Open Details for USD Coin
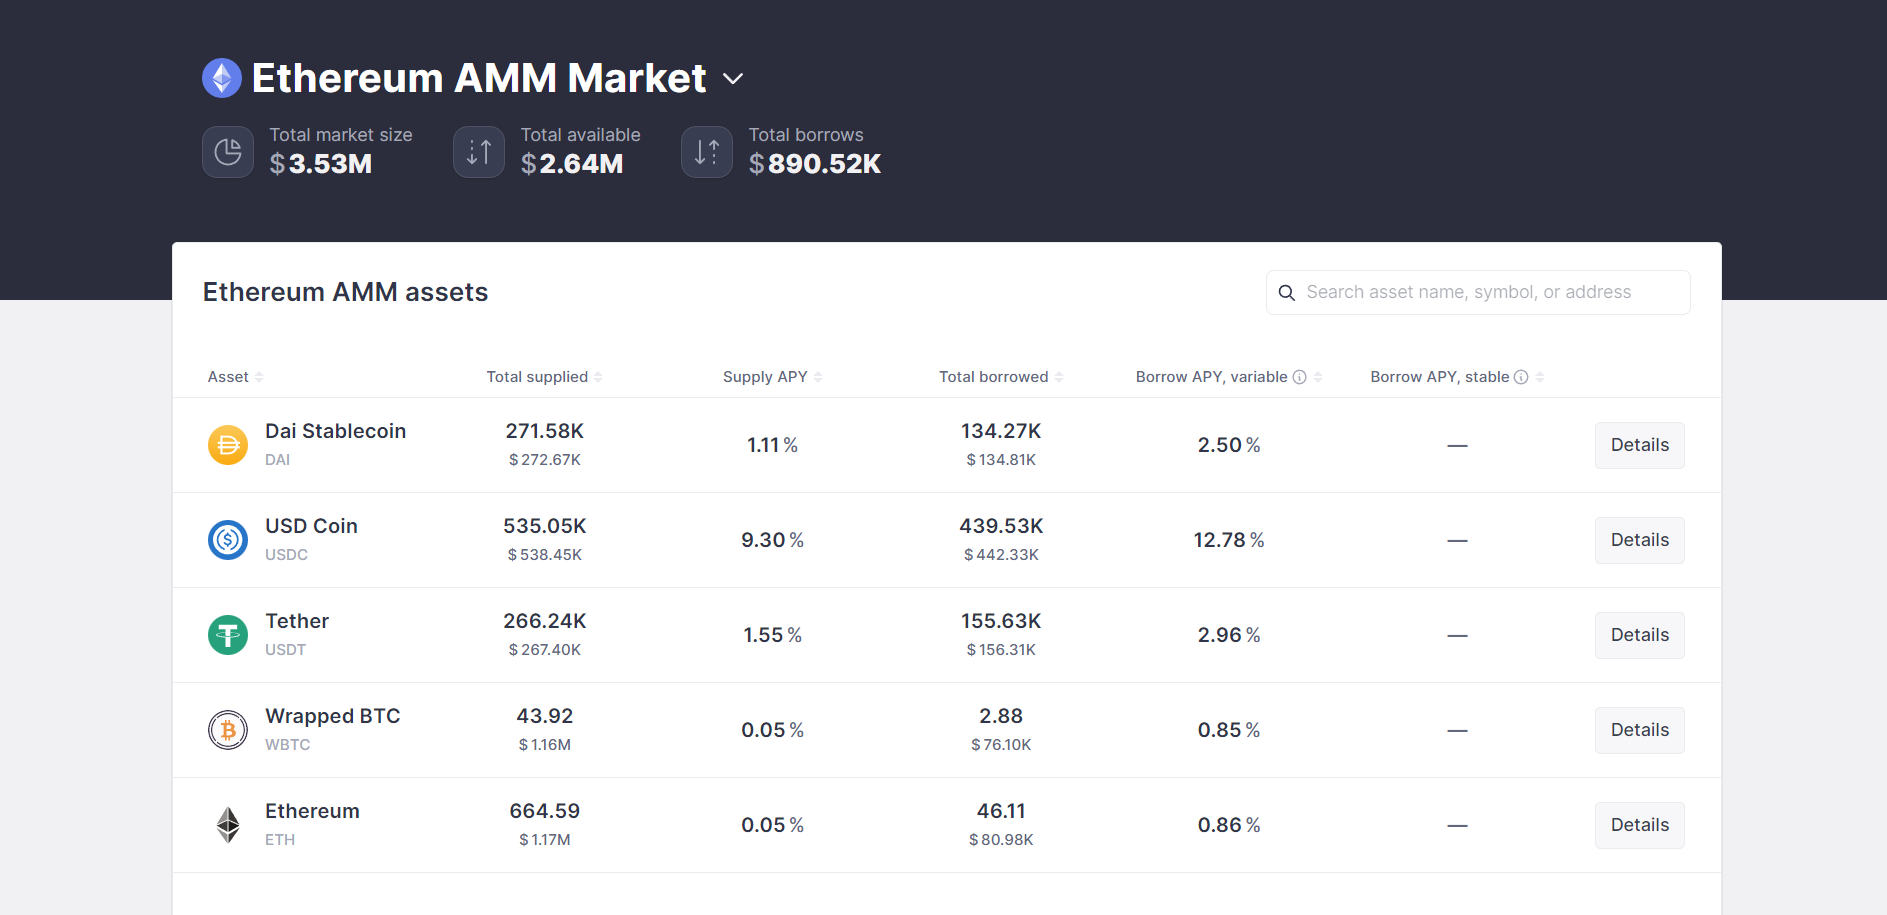 (x=1640, y=540)
